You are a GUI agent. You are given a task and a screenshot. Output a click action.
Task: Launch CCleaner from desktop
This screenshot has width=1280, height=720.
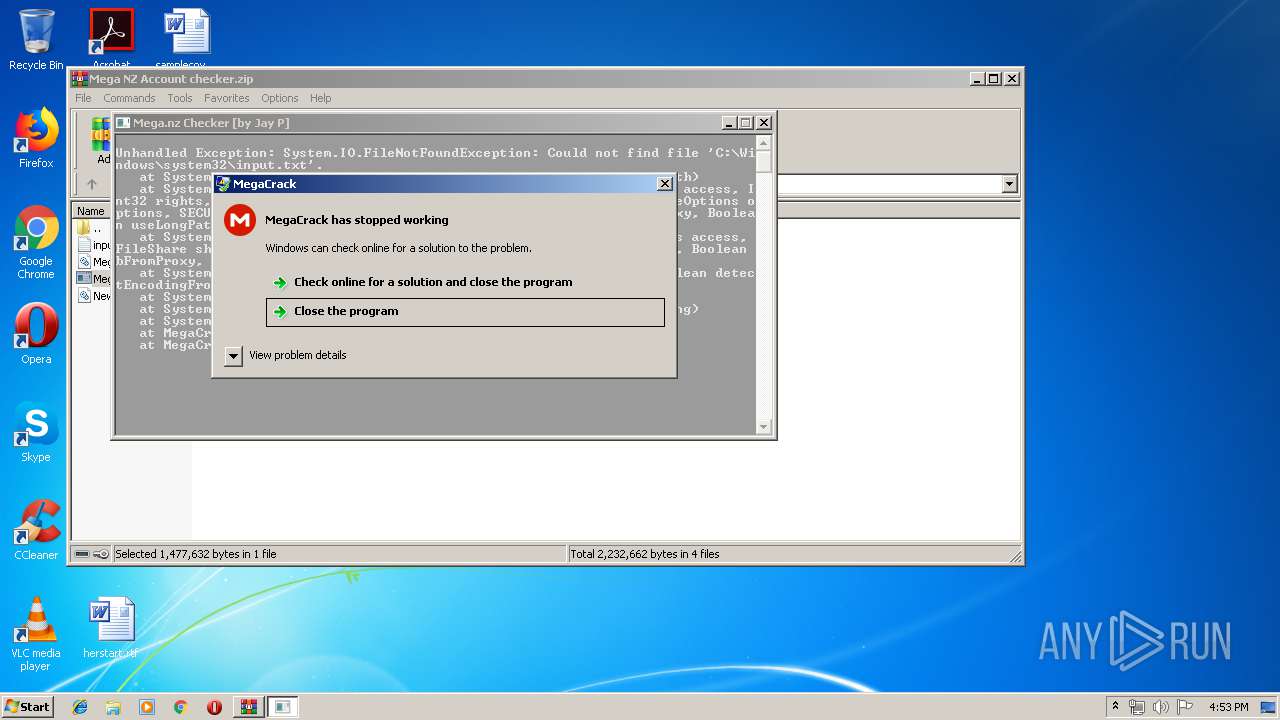36,530
